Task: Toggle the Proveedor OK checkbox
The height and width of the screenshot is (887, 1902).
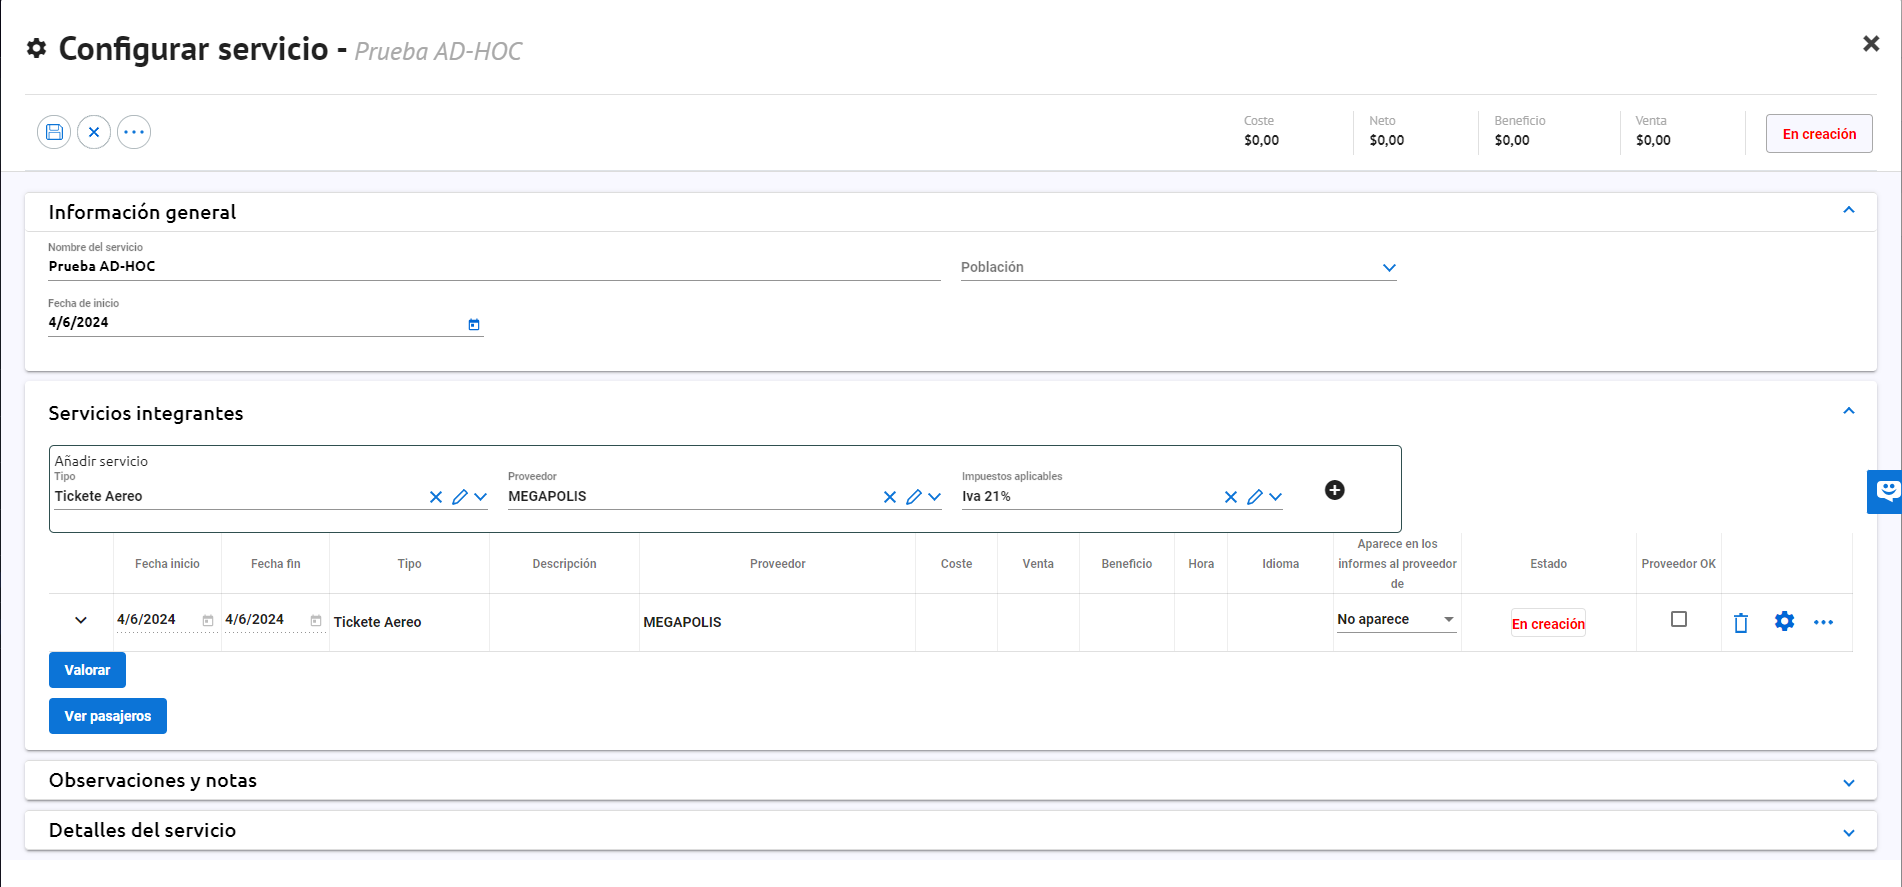Action: (x=1678, y=620)
